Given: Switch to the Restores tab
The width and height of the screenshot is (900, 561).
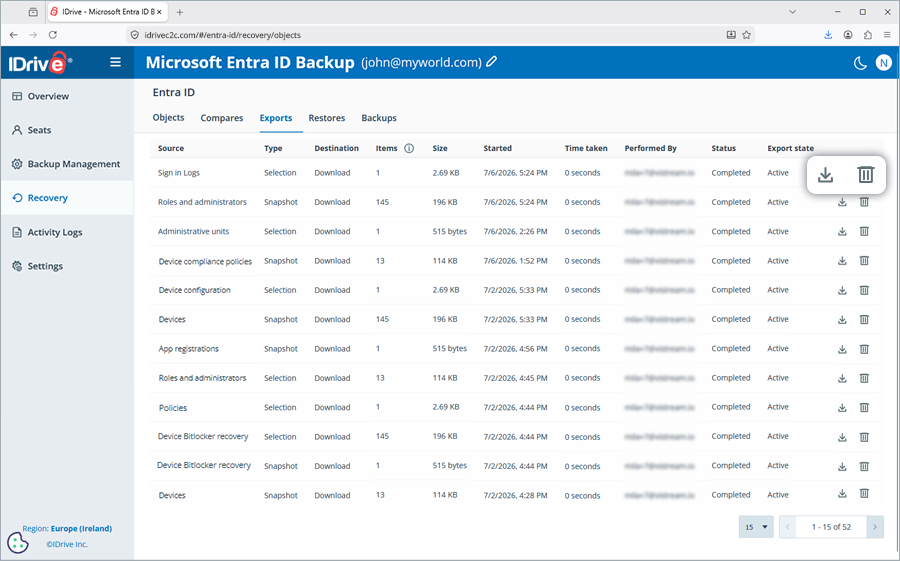Looking at the screenshot, I should click(327, 118).
